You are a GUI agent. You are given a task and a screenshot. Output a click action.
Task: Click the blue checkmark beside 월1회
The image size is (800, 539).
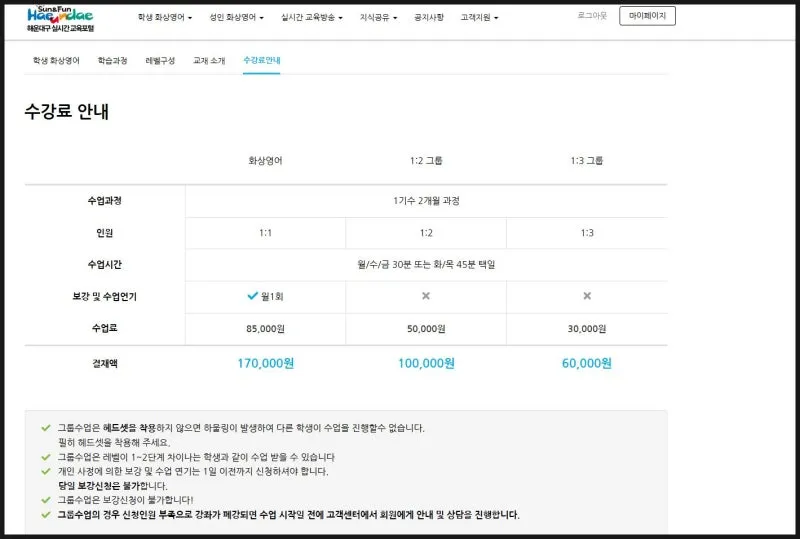coord(252,296)
